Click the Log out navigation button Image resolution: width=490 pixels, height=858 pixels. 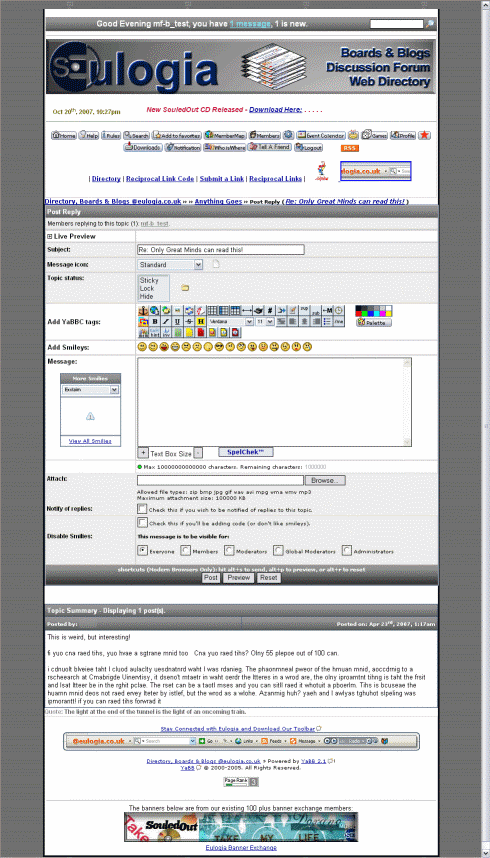[x=308, y=147]
